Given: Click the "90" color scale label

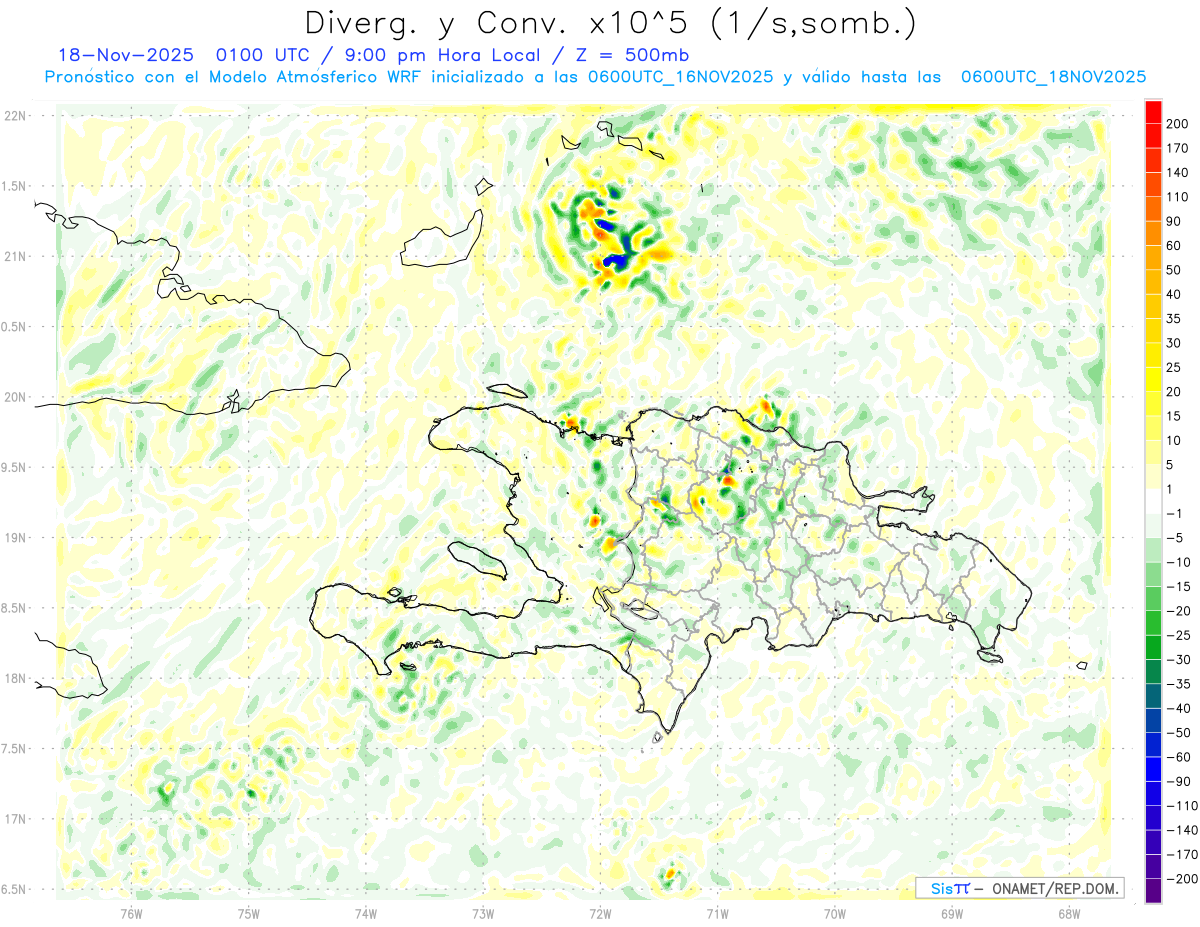Looking at the screenshot, I should pos(1174,221).
